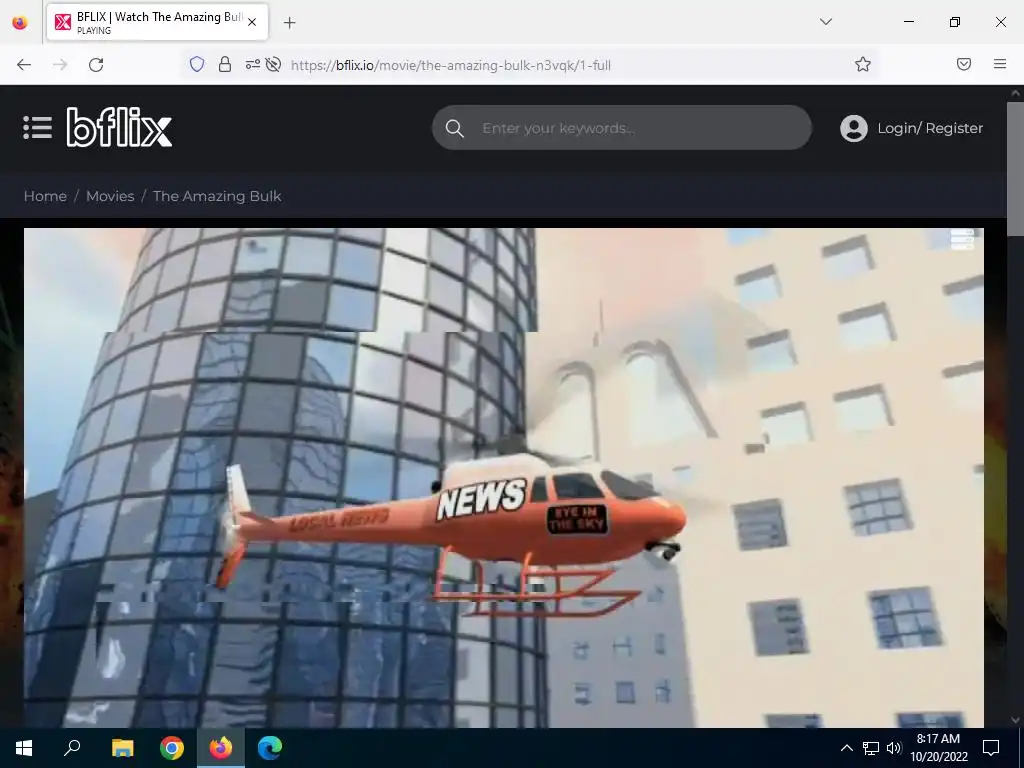
Task: Click the blocked autoplay icon in address bar
Action: [274, 64]
